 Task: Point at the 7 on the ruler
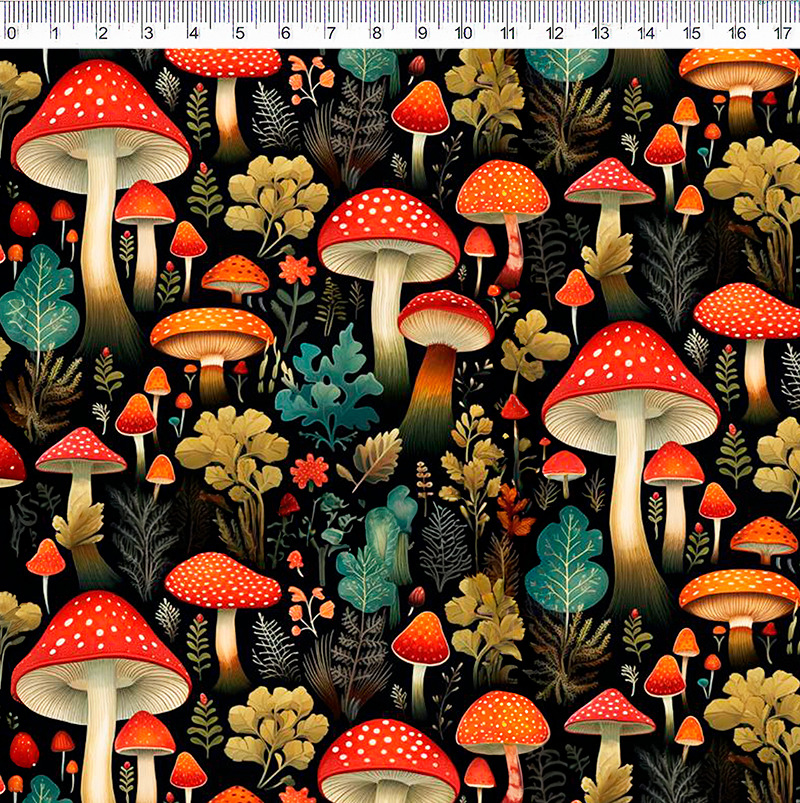point(331,34)
